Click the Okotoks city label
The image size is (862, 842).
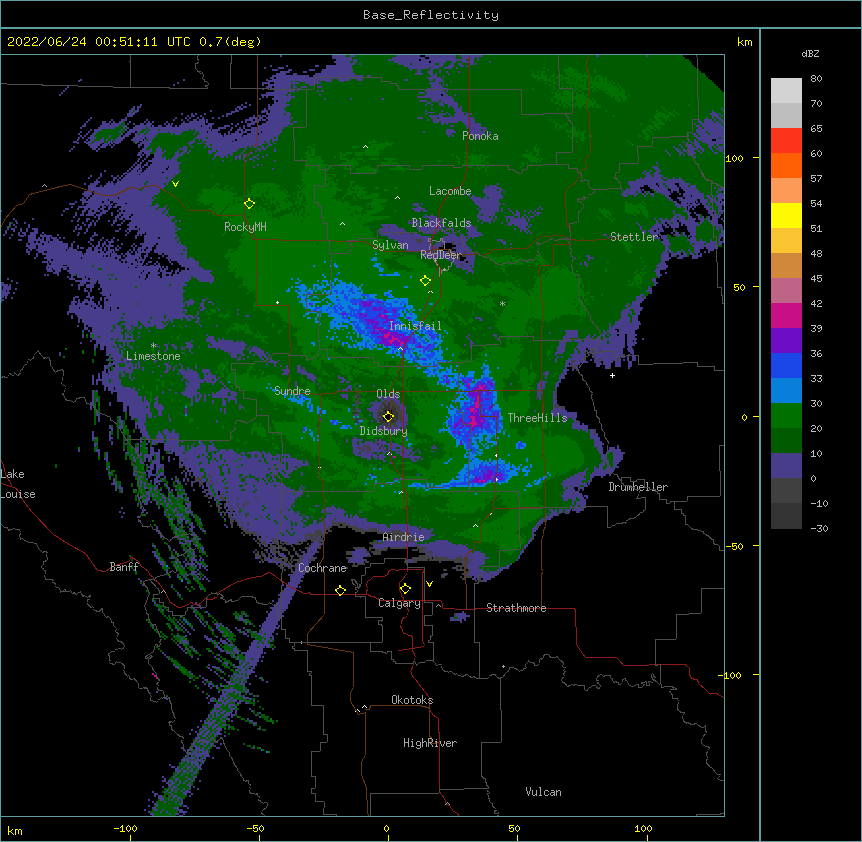(412, 700)
